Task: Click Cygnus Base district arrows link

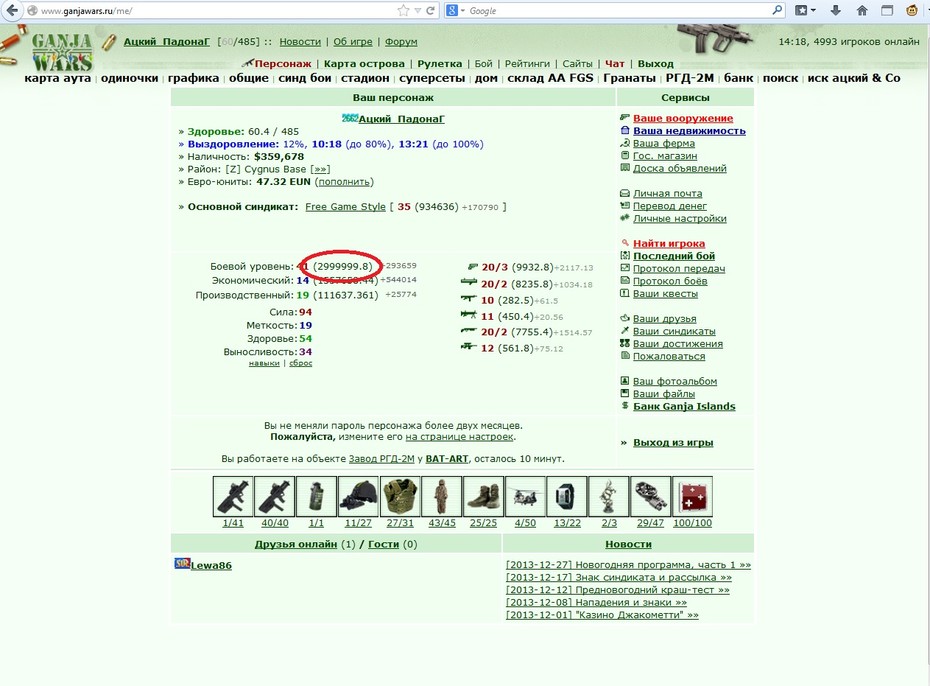Action: 320,169
